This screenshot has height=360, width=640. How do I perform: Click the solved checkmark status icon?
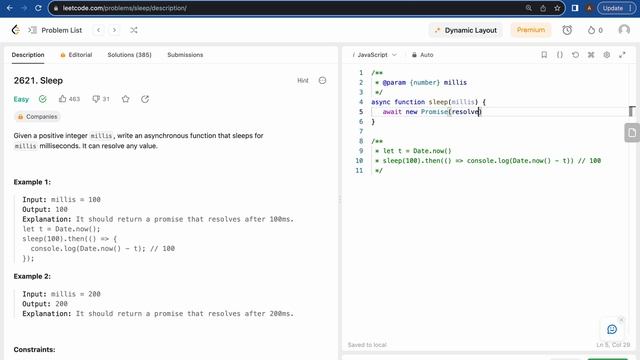pyautogui.click(x=42, y=99)
